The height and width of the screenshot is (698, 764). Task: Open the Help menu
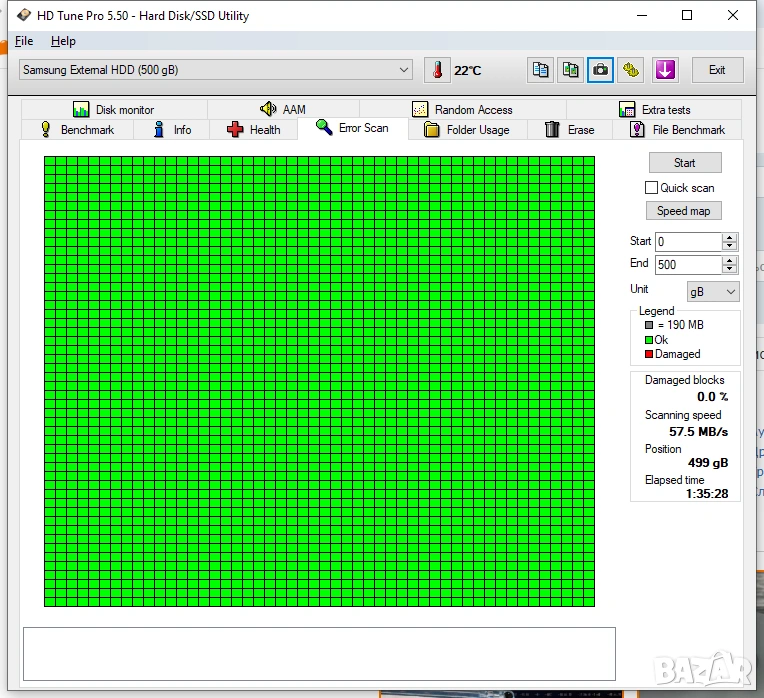coord(63,41)
